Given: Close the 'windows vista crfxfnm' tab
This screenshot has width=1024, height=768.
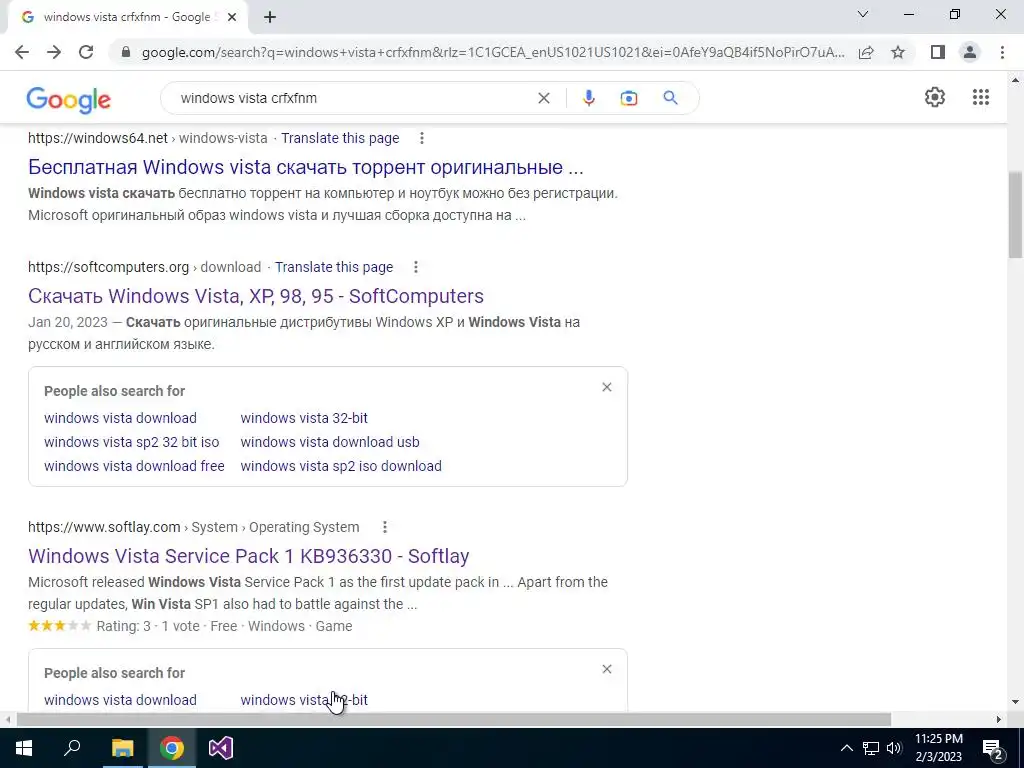Looking at the screenshot, I should [x=232, y=18].
